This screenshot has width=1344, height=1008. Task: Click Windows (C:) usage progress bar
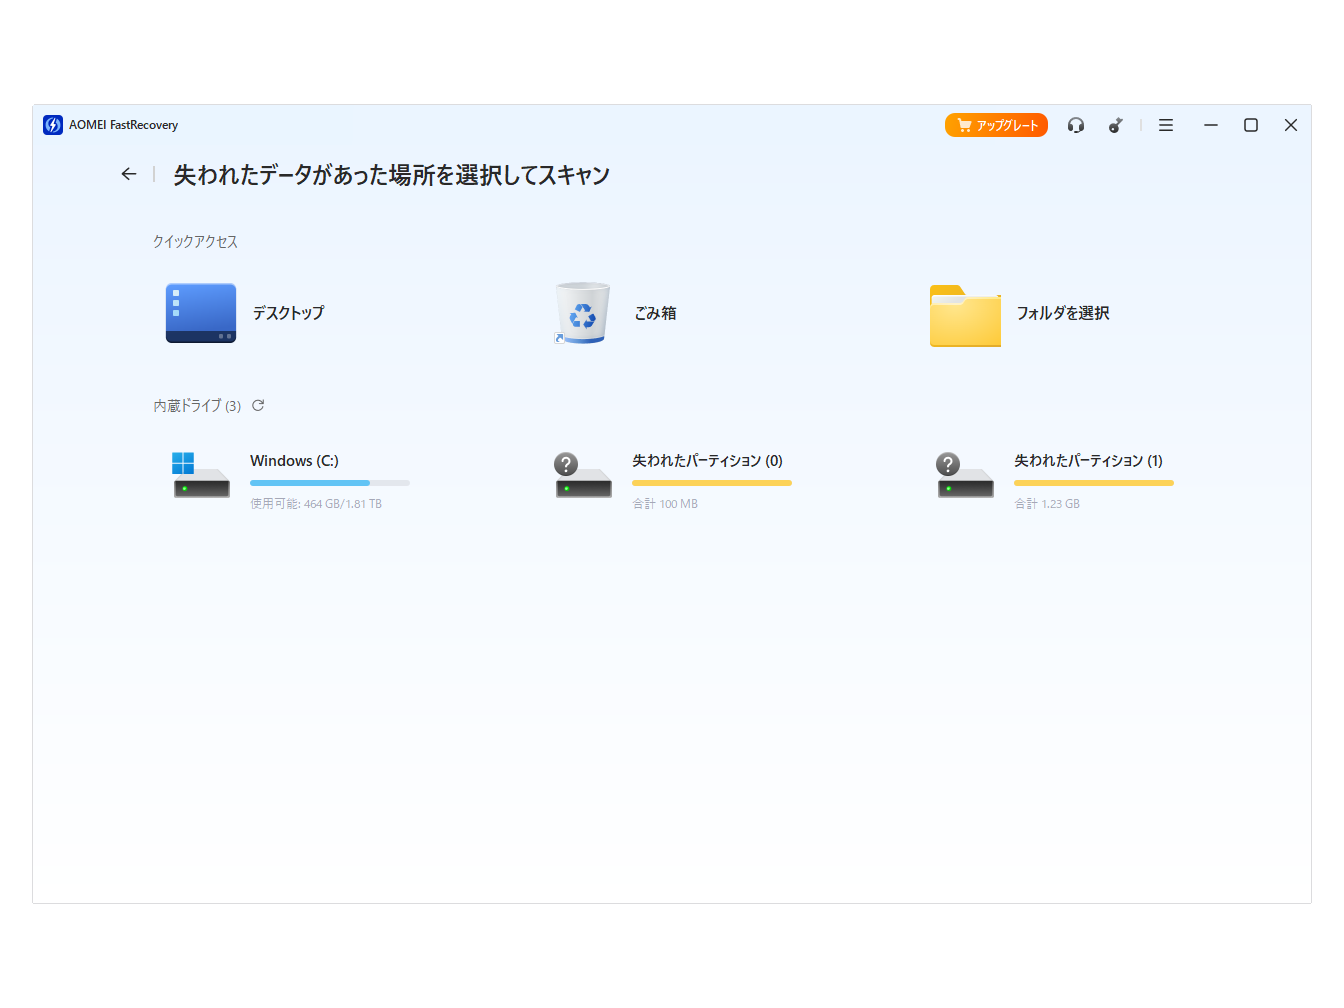[x=330, y=483]
